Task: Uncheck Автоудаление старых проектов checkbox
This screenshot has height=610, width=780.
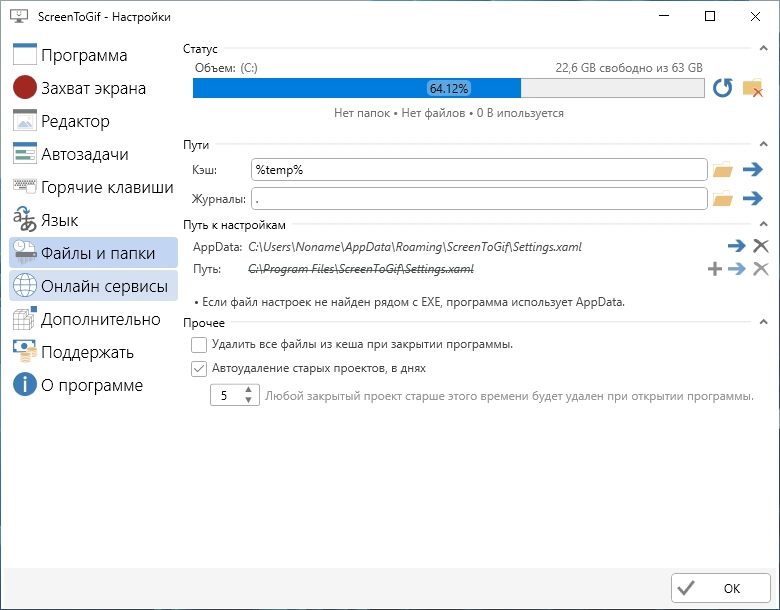Action: coord(199,369)
